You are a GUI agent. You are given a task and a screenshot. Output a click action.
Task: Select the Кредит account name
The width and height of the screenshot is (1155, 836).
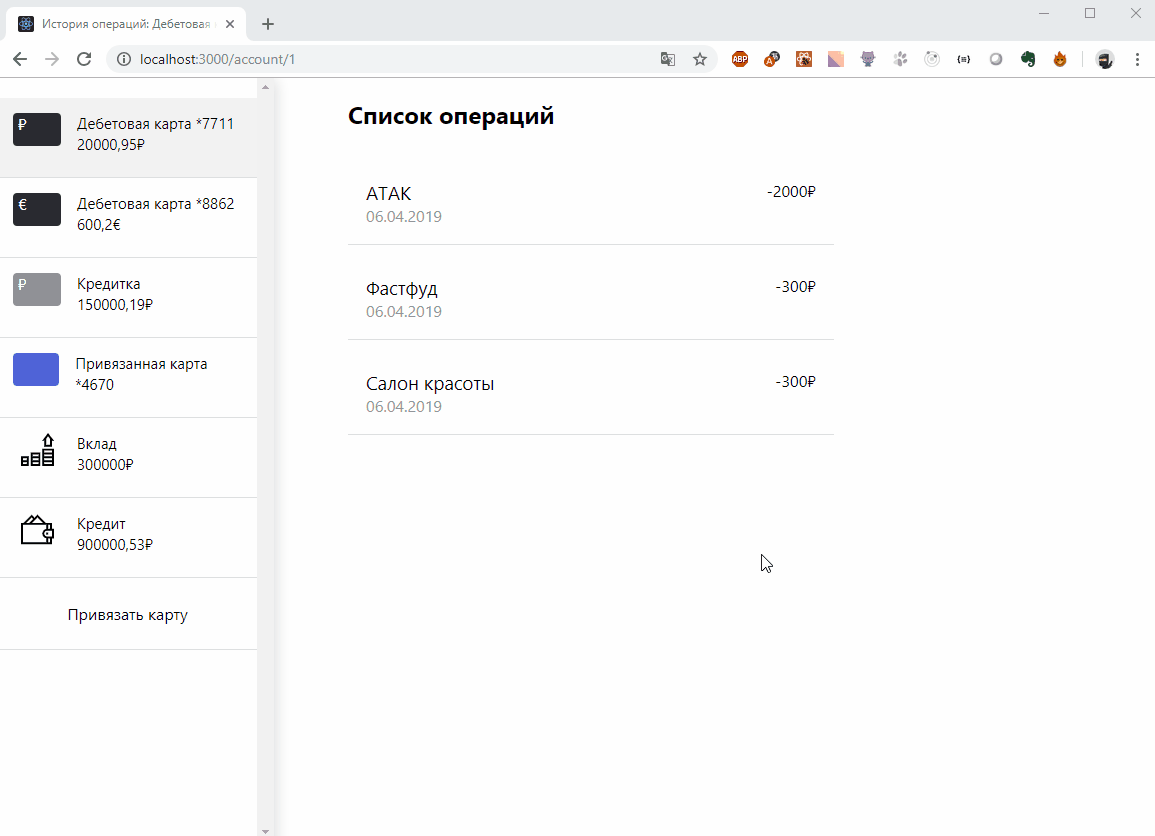click(x=101, y=524)
